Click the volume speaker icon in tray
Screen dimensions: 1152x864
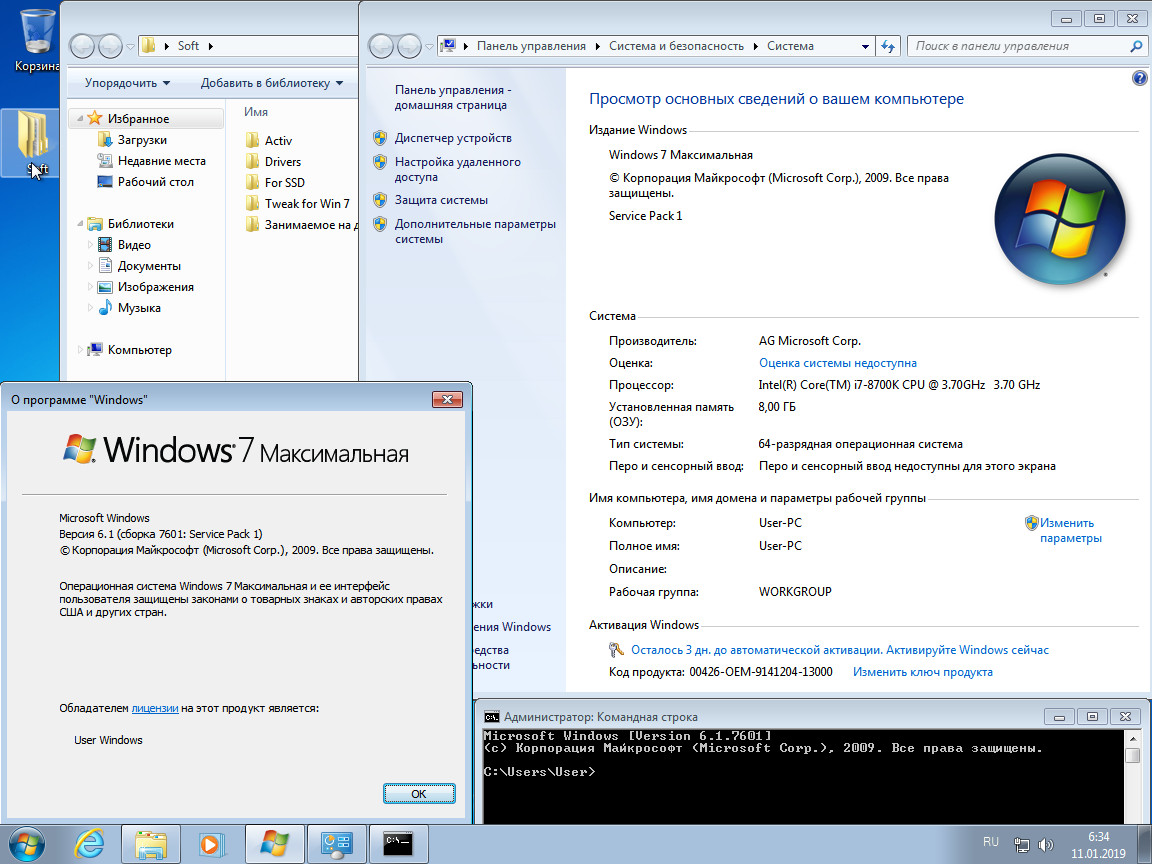(x=1046, y=845)
